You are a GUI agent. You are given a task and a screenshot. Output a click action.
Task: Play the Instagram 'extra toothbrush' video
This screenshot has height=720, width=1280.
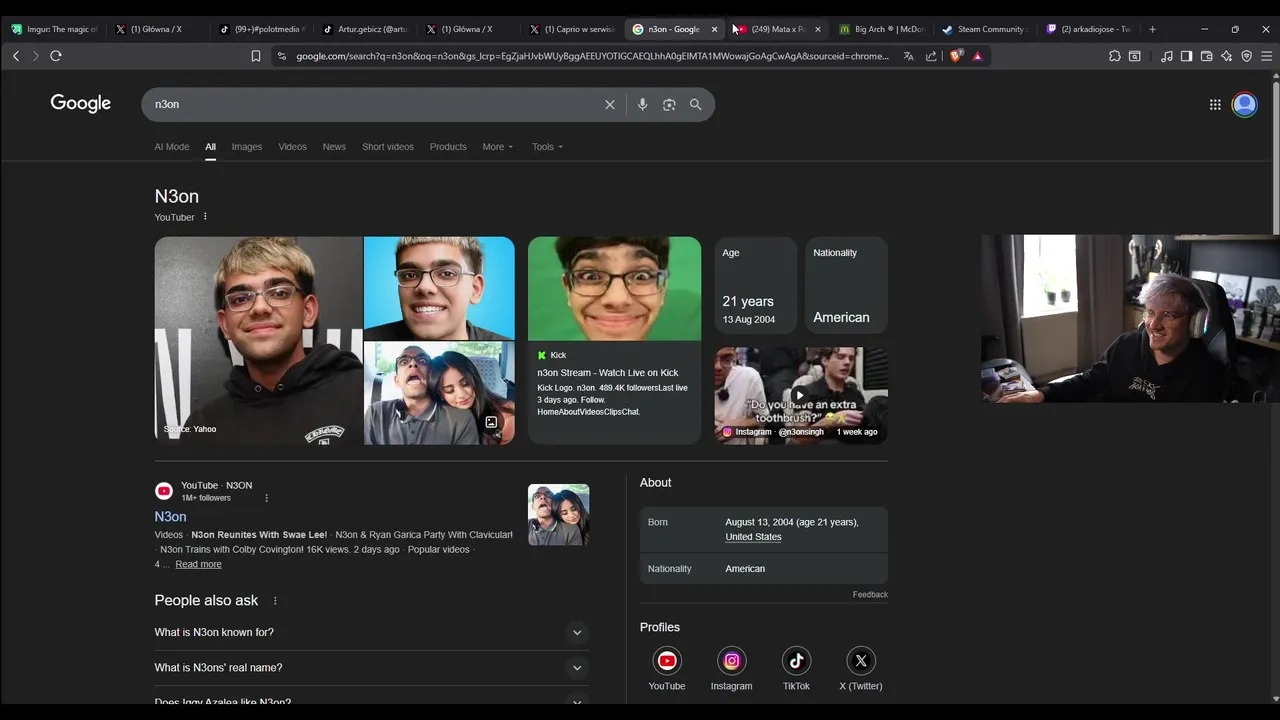pos(801,395)
